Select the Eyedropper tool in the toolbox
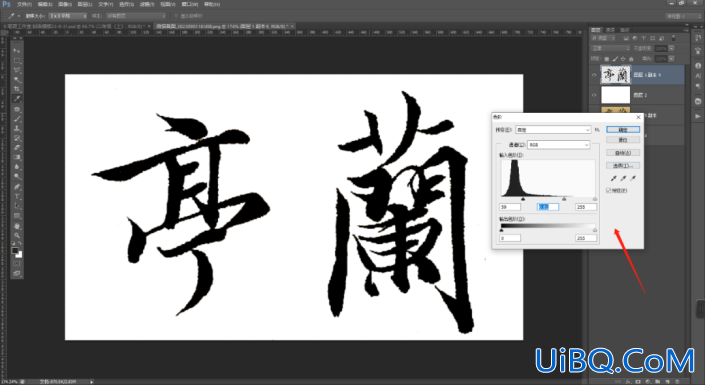The image size is (705, 385). [x=17, y=99]
